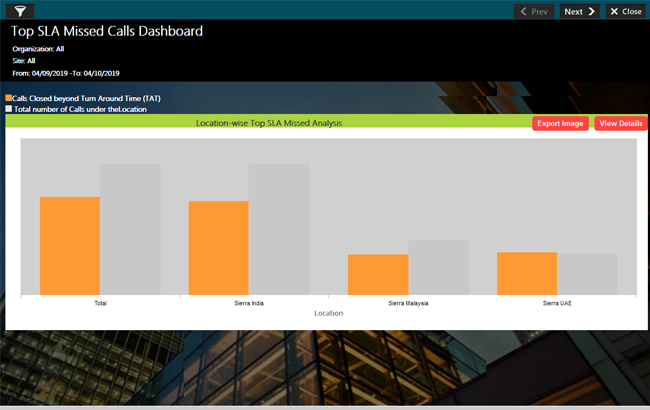The image size is (650, 410).
Task: Open the filter funnel icon
Action: tap(19, 11)
